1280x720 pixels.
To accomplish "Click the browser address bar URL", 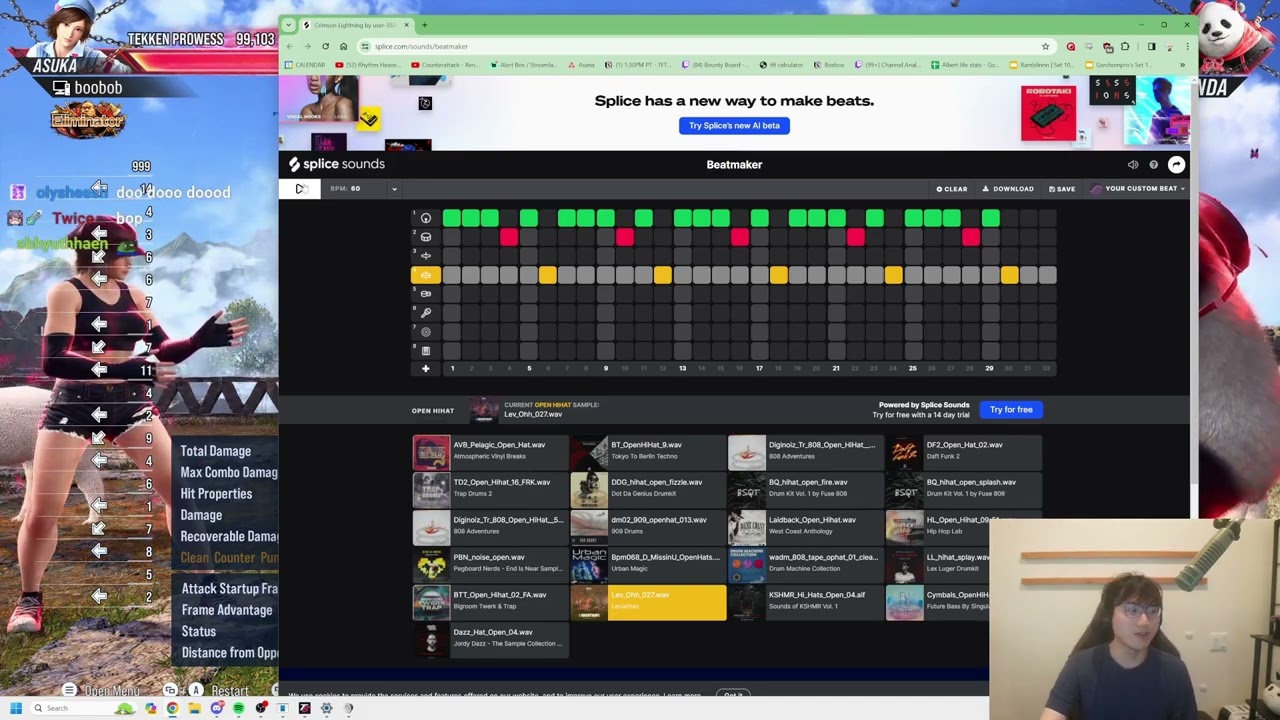I will pos(421,47).
